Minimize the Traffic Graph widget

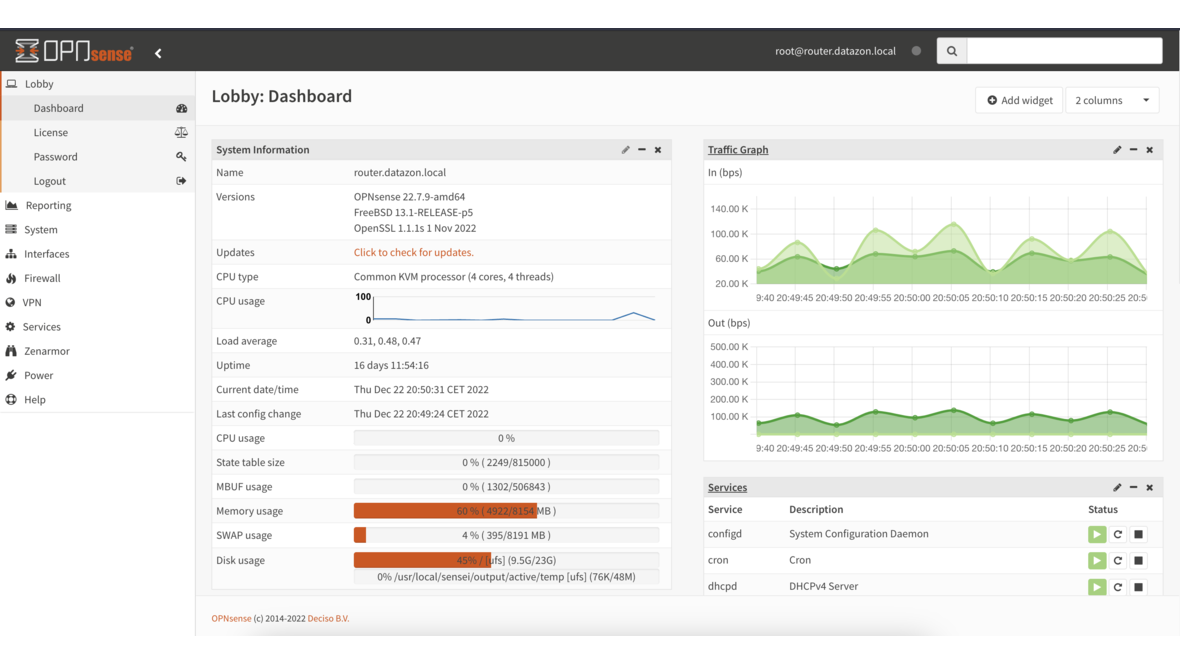point(1133,149)
